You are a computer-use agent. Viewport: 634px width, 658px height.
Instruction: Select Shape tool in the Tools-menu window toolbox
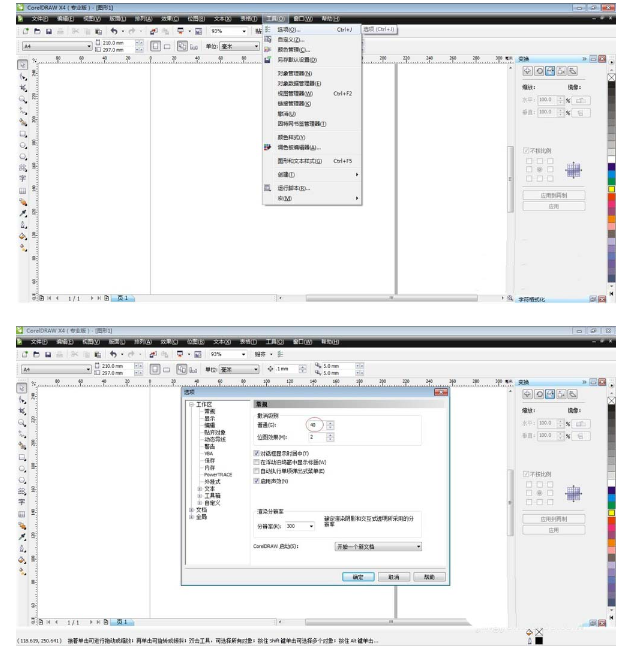click(23, 77)
